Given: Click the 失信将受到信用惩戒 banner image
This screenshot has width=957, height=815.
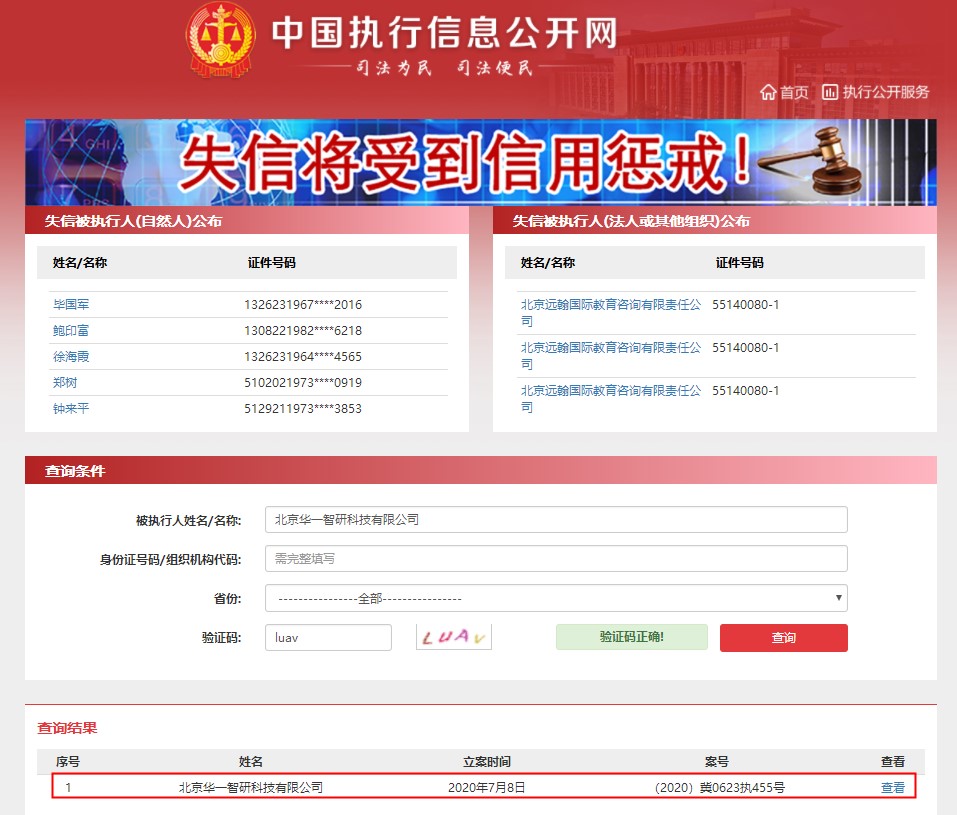Looking at the screenshot, I should coord(480,162).
